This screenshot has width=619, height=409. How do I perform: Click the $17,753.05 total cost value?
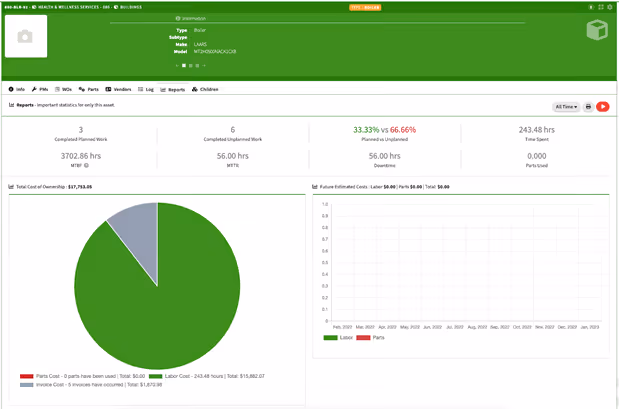(80, 187)
